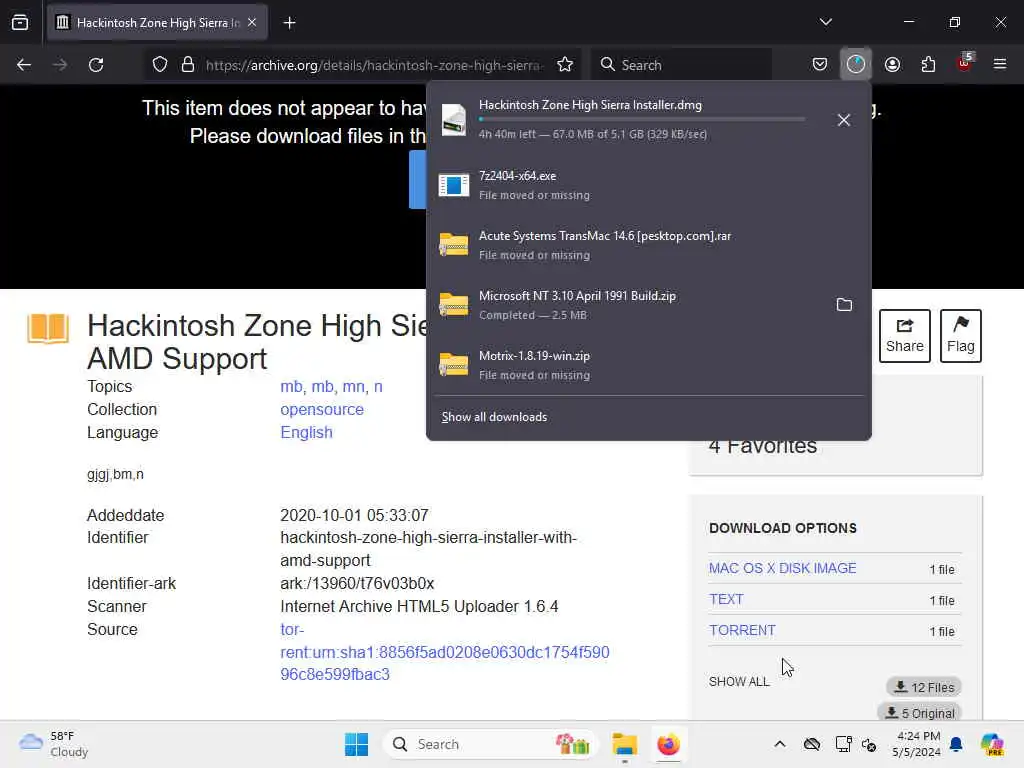Open File Explorer from the taskbar
The width and height of the screenshot is (1024, 768).
point(624,744)
